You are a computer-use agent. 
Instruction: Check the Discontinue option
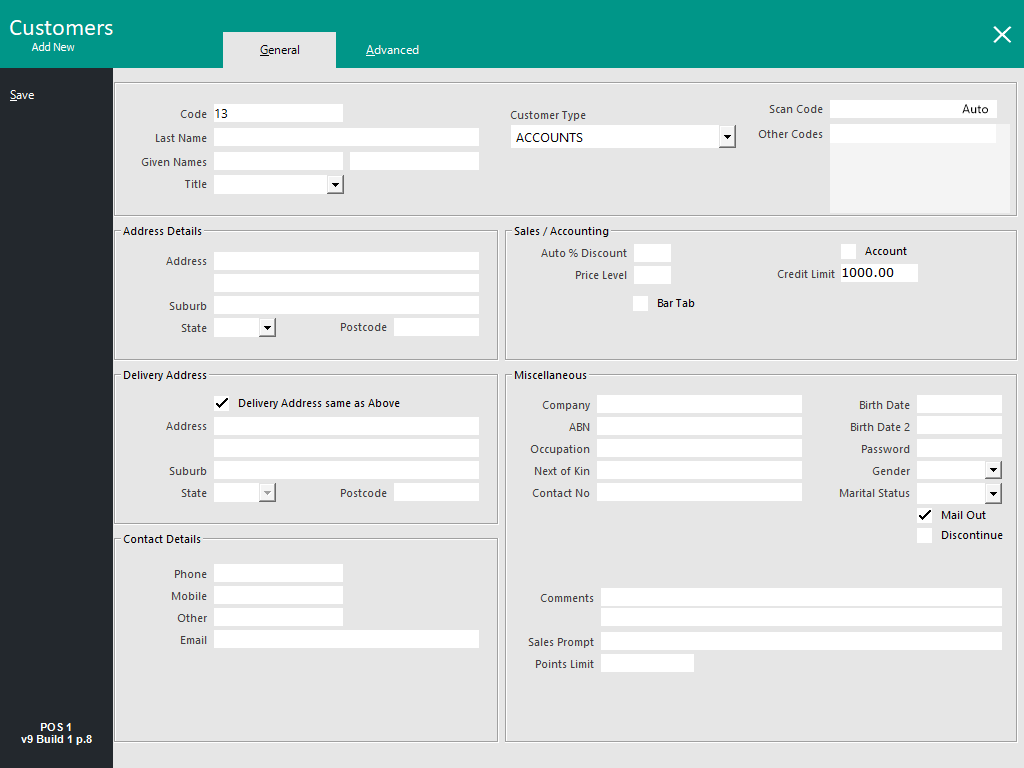tap(924, 535)
